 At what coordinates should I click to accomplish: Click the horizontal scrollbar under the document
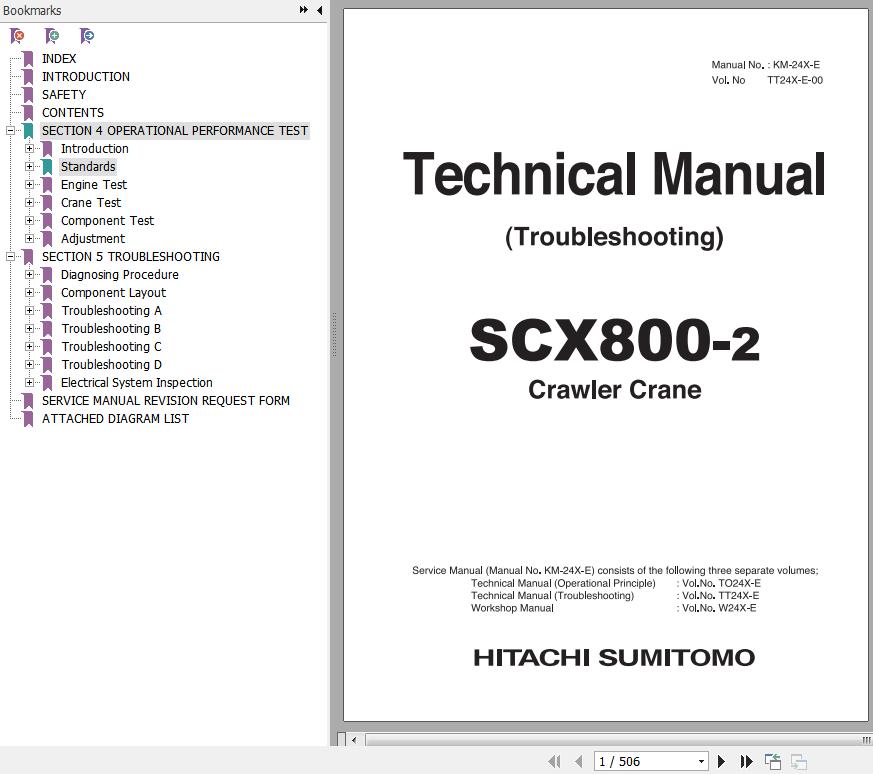pyautogui.click(x=610, y=740)
